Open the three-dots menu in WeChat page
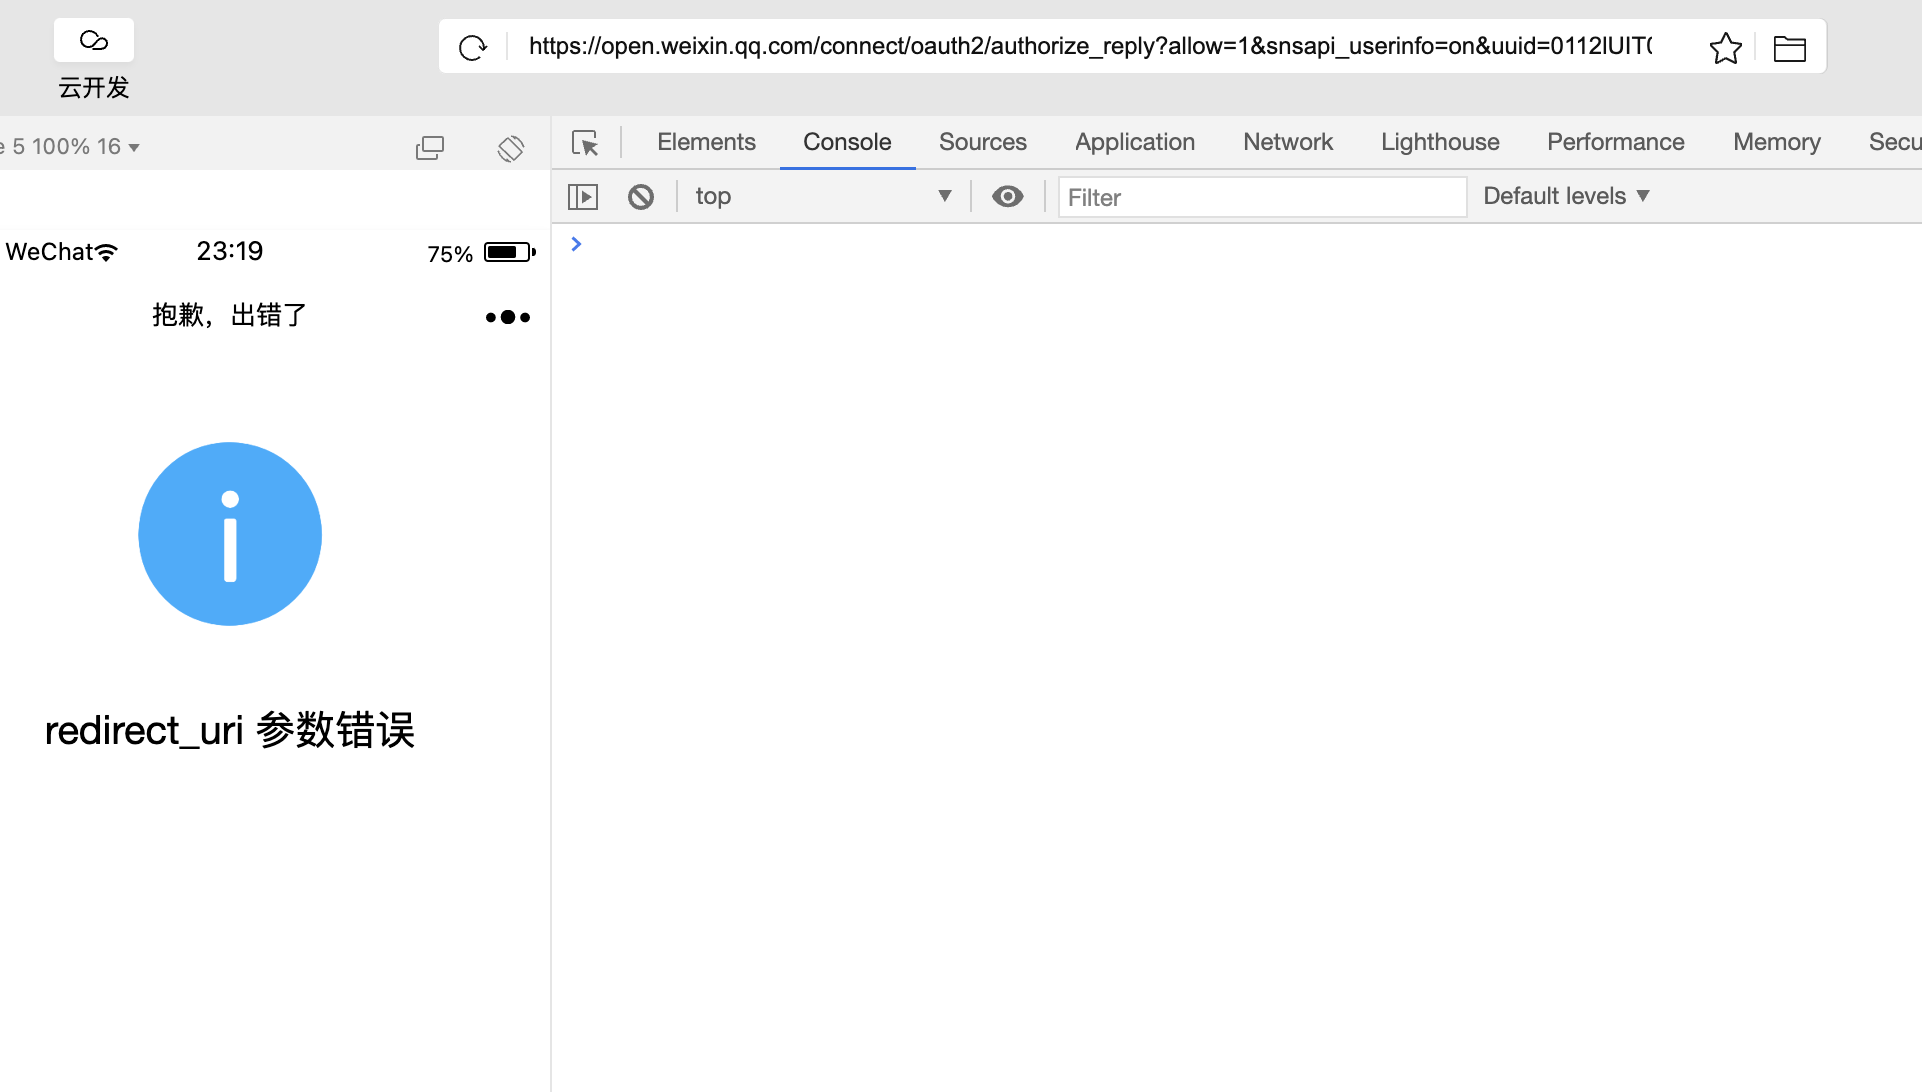The height and width of the screenshot is (1092, 1922). pos(508,317)
